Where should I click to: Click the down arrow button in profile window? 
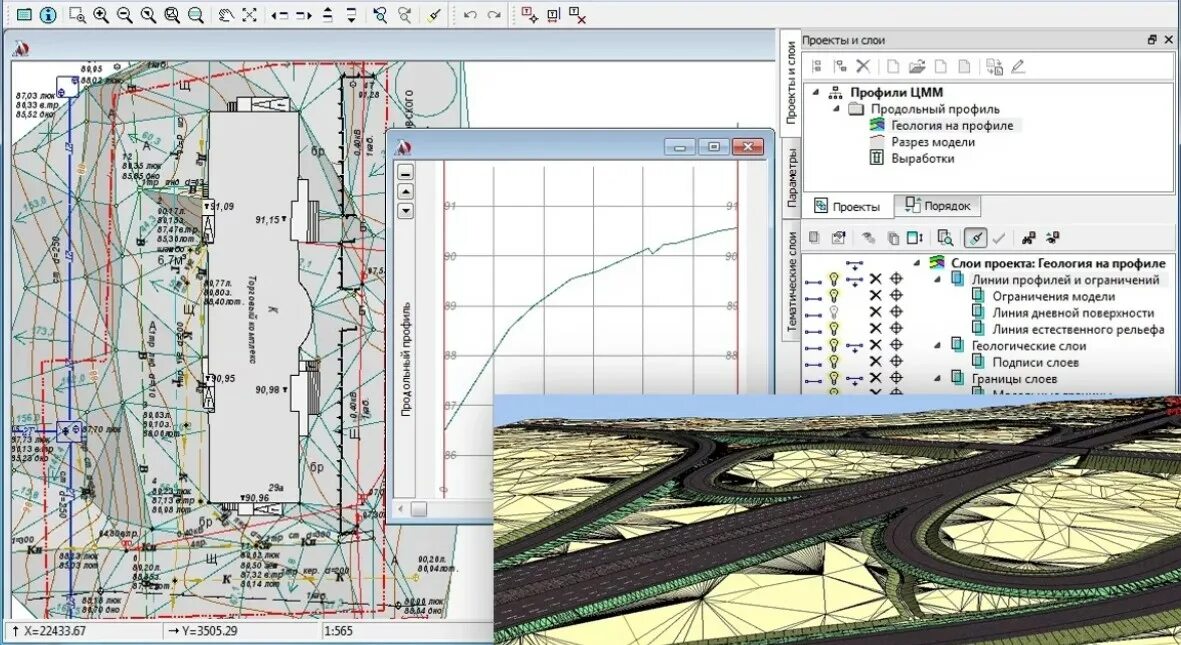click(405, 210)
